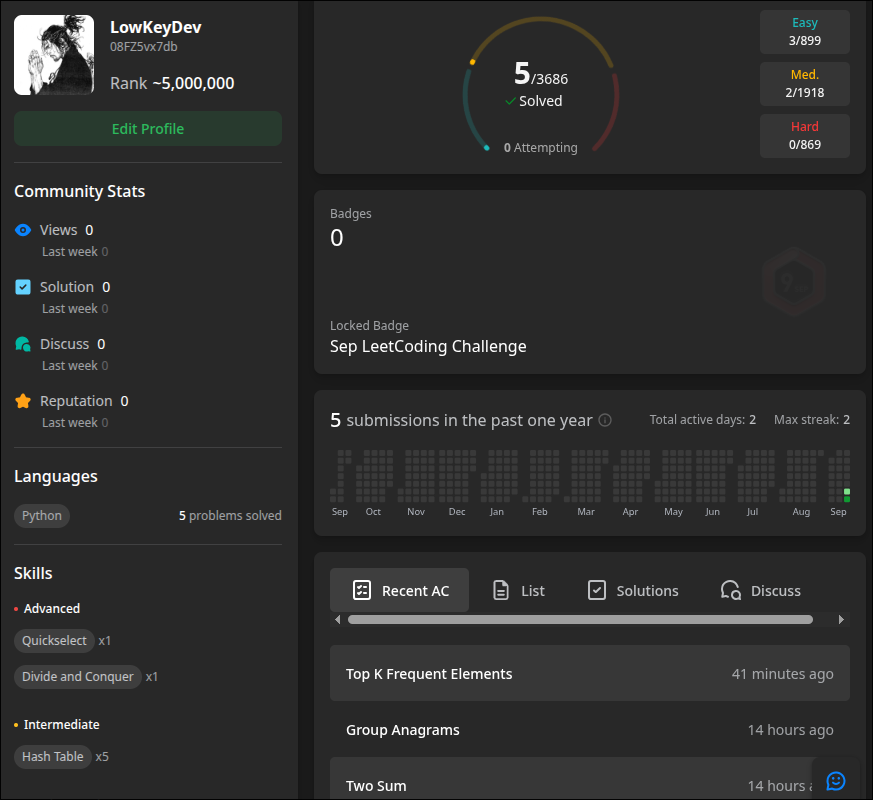Open the Easy 3/899 stats card
The width and height of the screenshot is (873, 800).
805,32
